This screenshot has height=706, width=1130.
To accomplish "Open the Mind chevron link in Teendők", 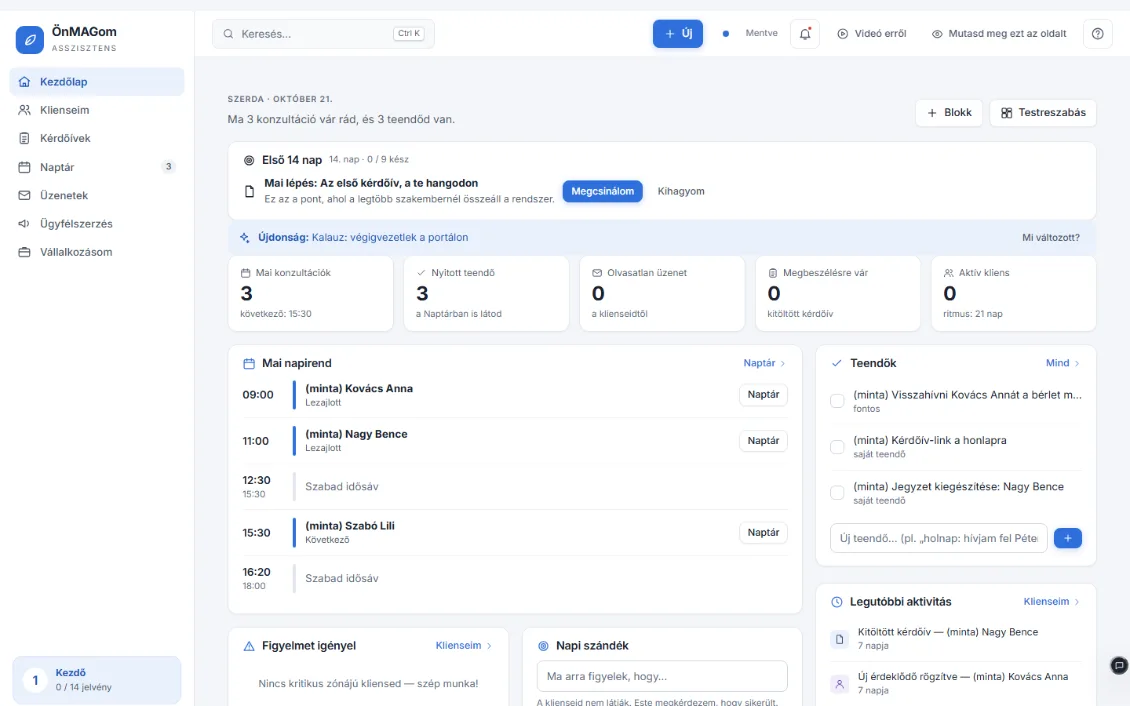I will click(1063, 363).
